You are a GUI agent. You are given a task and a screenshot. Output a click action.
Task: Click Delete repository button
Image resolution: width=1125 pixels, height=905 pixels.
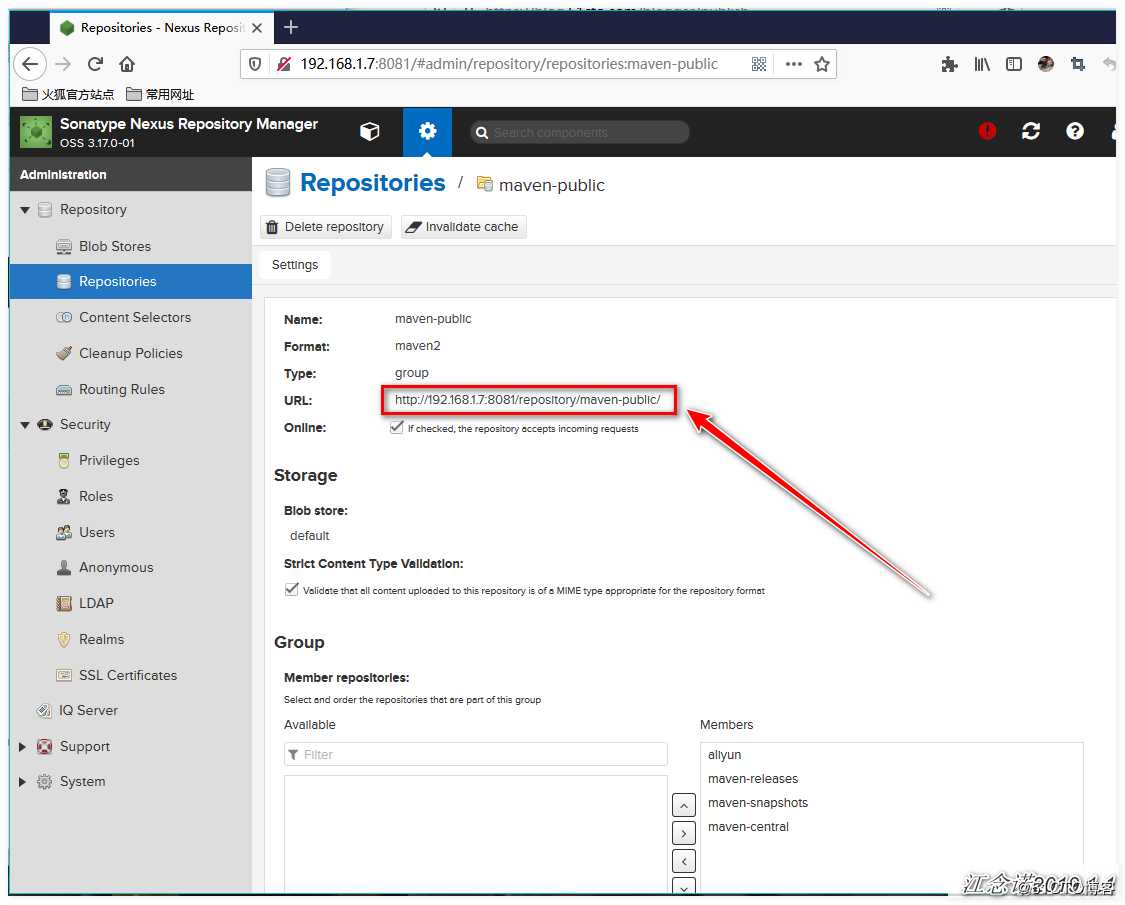tap(326, 227)
